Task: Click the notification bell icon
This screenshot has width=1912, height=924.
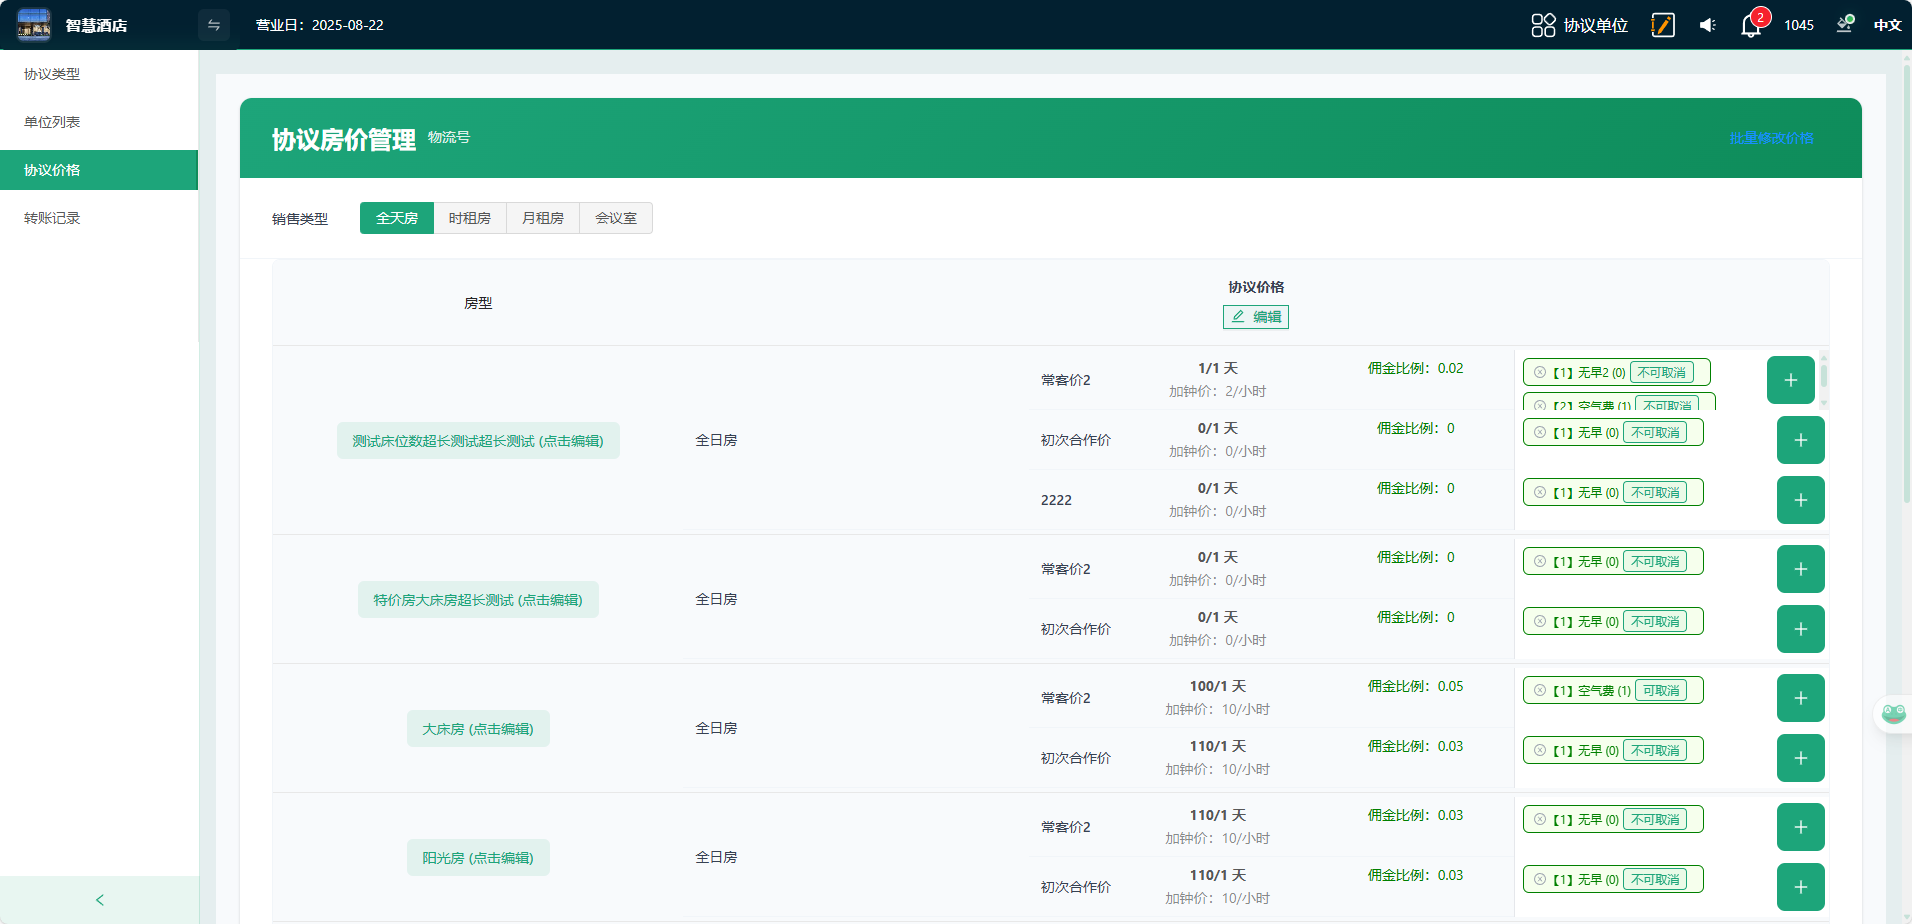Action: (1750, 26)
